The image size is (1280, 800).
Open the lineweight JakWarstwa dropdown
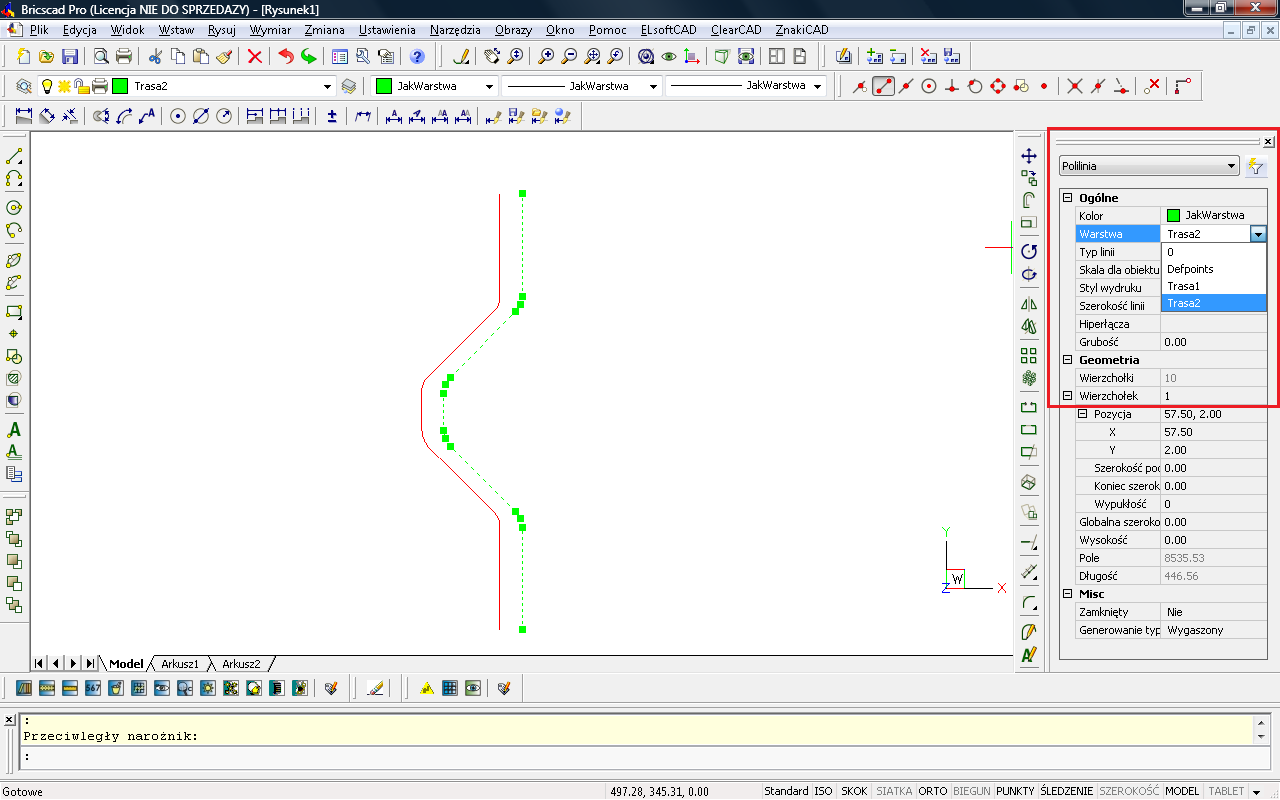(x=819, y=87)
